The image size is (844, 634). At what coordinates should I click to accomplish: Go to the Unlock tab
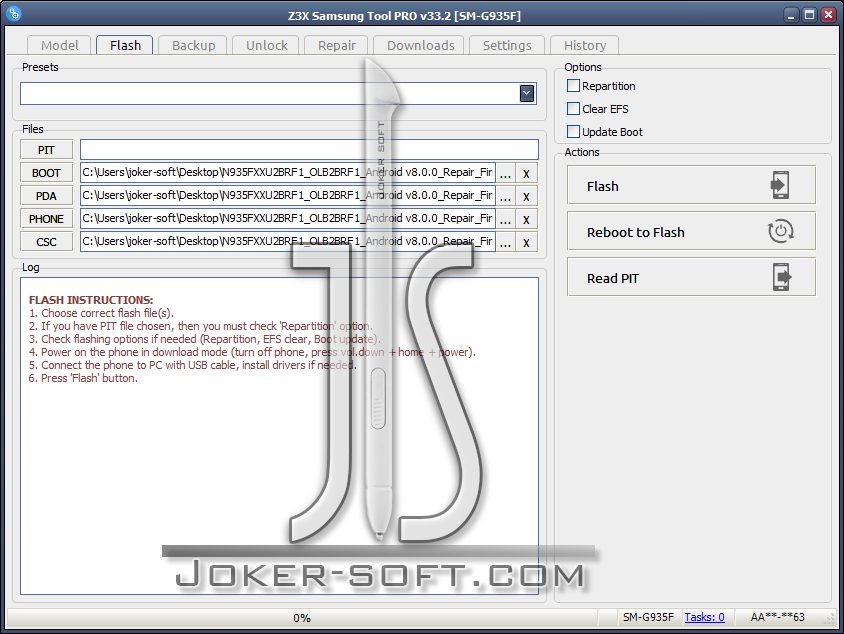266,45
